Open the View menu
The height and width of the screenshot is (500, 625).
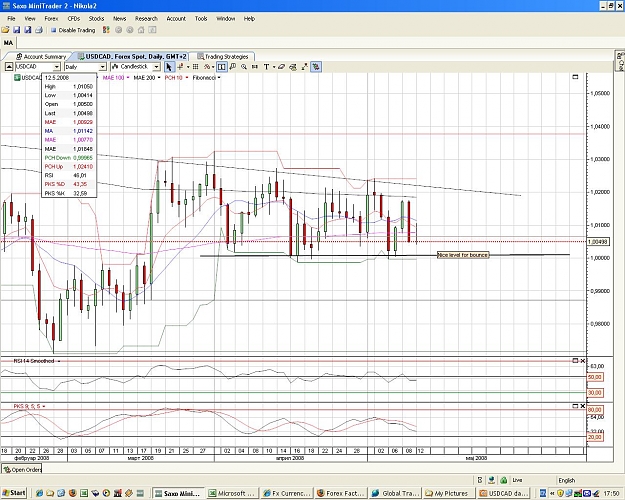pyautogui.click(x=30, y=18)
